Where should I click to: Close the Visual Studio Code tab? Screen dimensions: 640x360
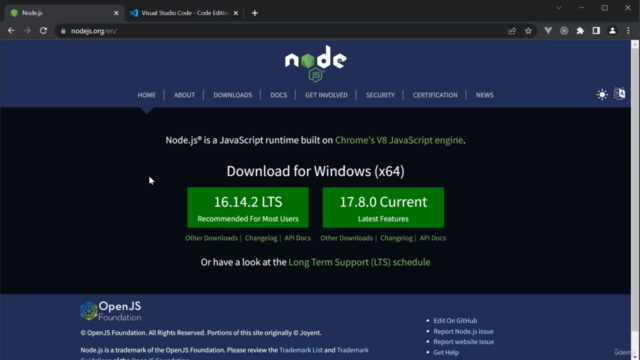click(236, 13)
